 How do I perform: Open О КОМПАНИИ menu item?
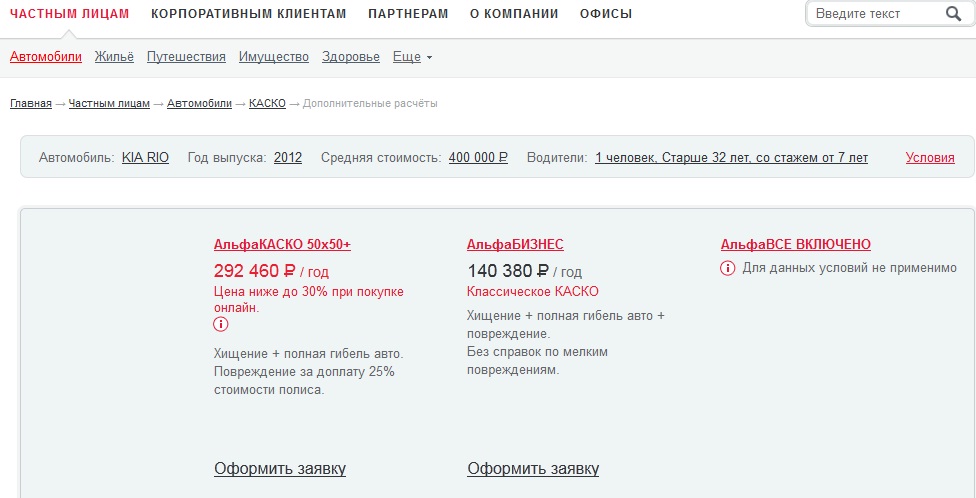(514, 14)
